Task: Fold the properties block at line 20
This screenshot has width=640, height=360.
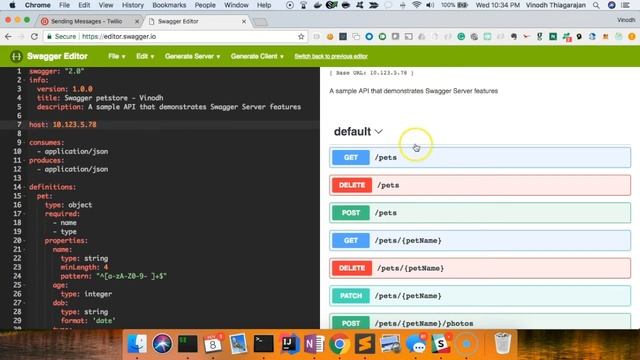Action: pos(24,240)
